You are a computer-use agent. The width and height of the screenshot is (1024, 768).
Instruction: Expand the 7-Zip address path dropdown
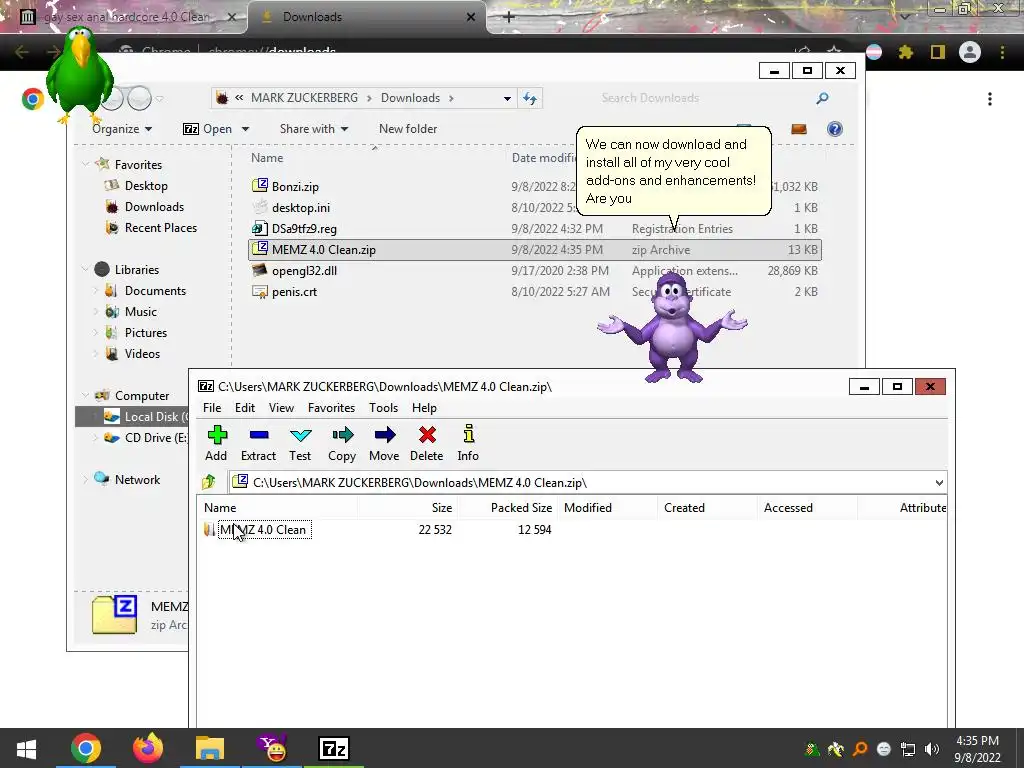tap(938, 483)
